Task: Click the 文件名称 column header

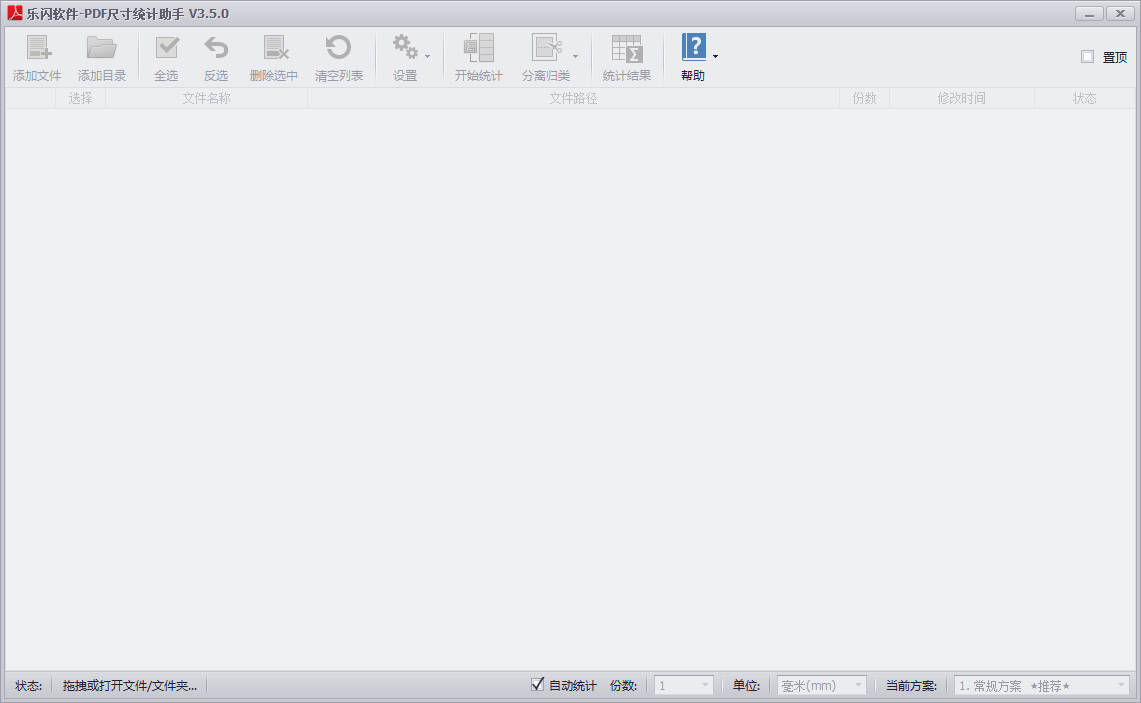Action: [206, 98]
